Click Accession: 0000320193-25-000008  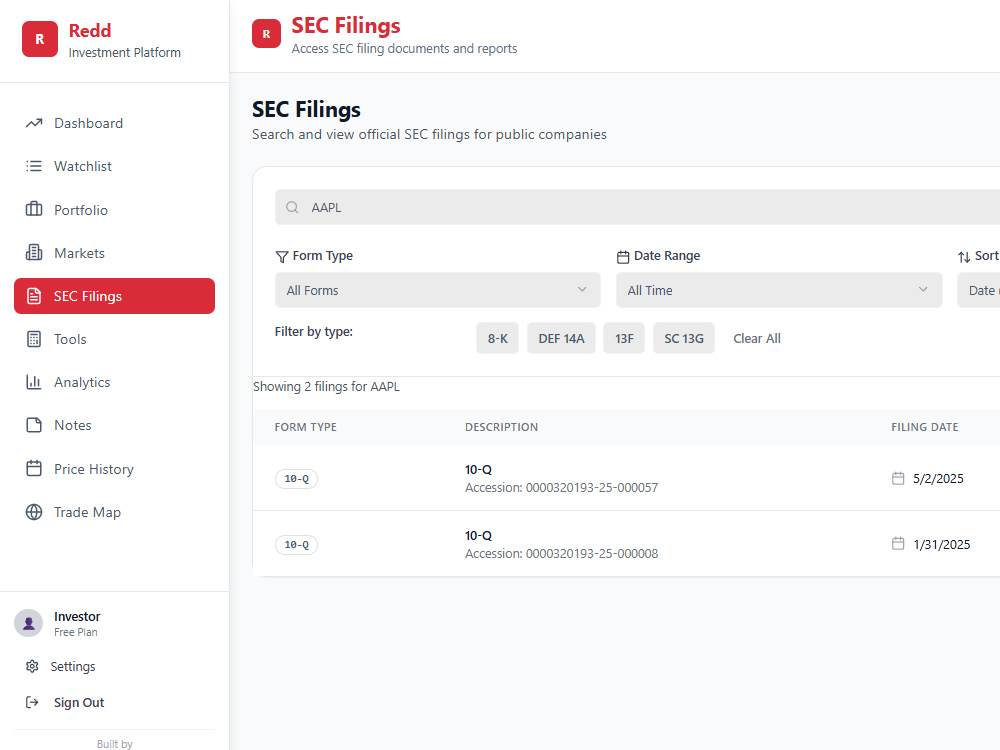561,554
